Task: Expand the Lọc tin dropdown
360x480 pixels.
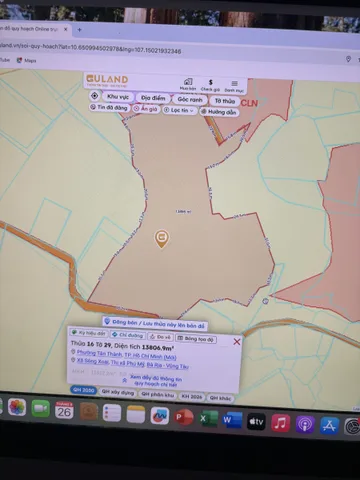Action: click(179, 110)
